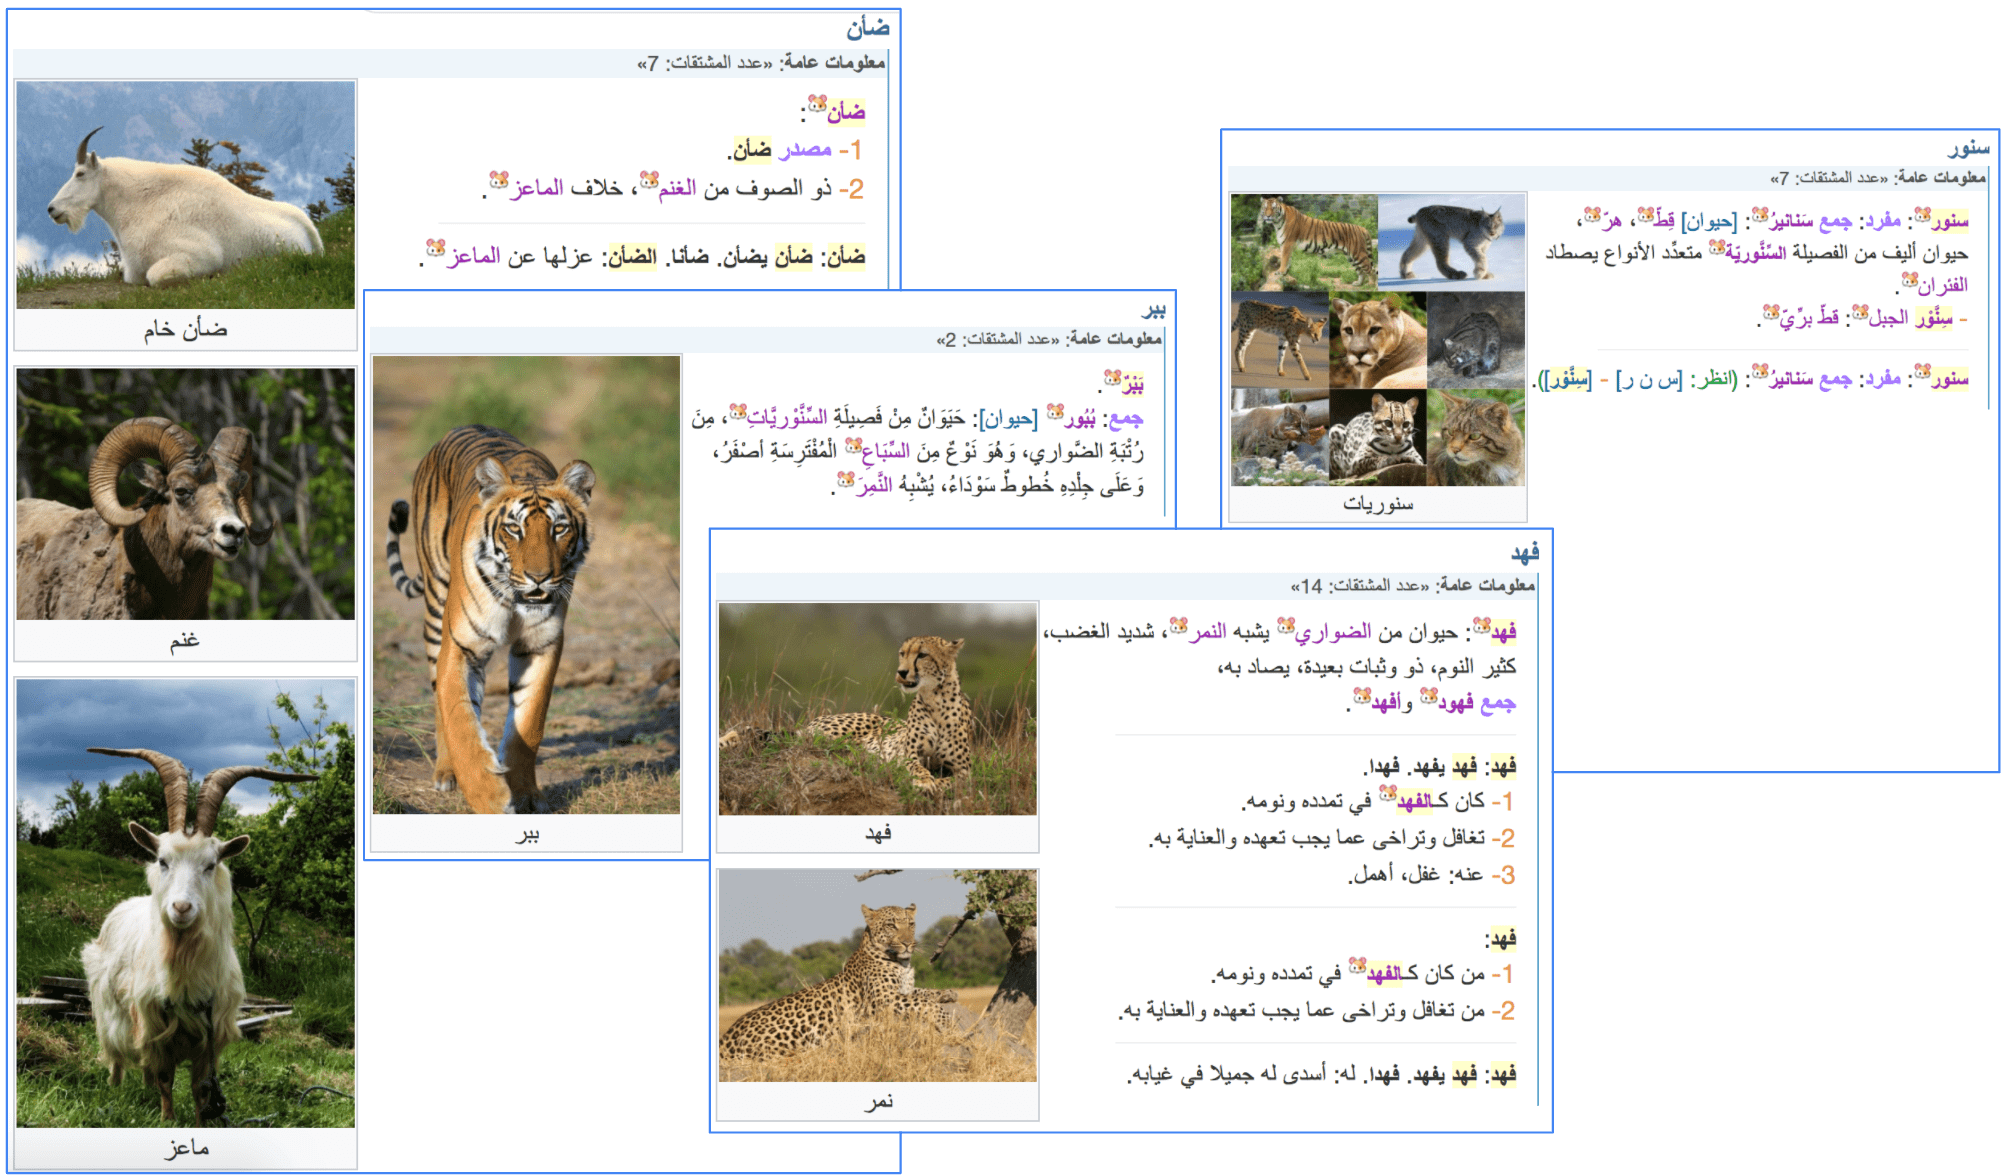Image resolution: width=2010 pixels, height=1176 pixels.
Task: Click hamster icon after كالفهد in من كان line
Action: pos(1358,965)
